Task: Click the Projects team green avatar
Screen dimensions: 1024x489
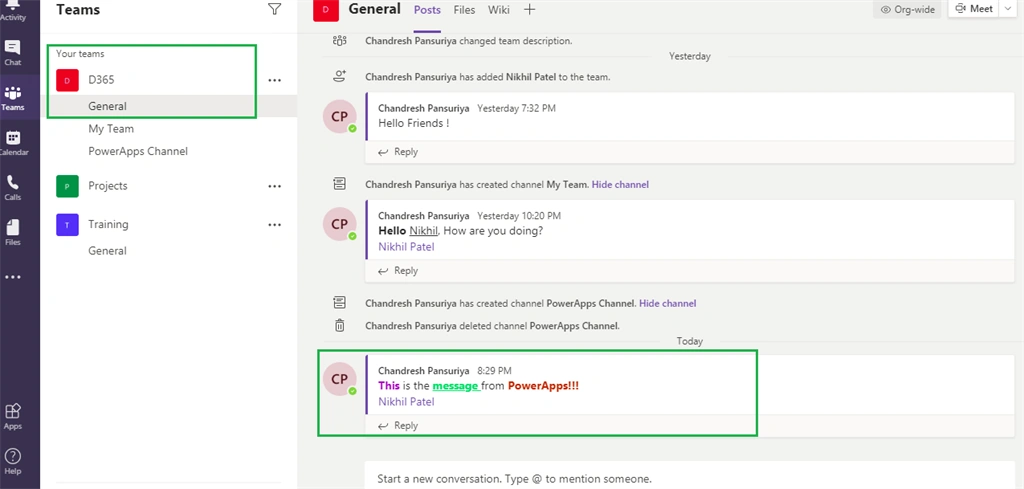Action: coord(67,186)
